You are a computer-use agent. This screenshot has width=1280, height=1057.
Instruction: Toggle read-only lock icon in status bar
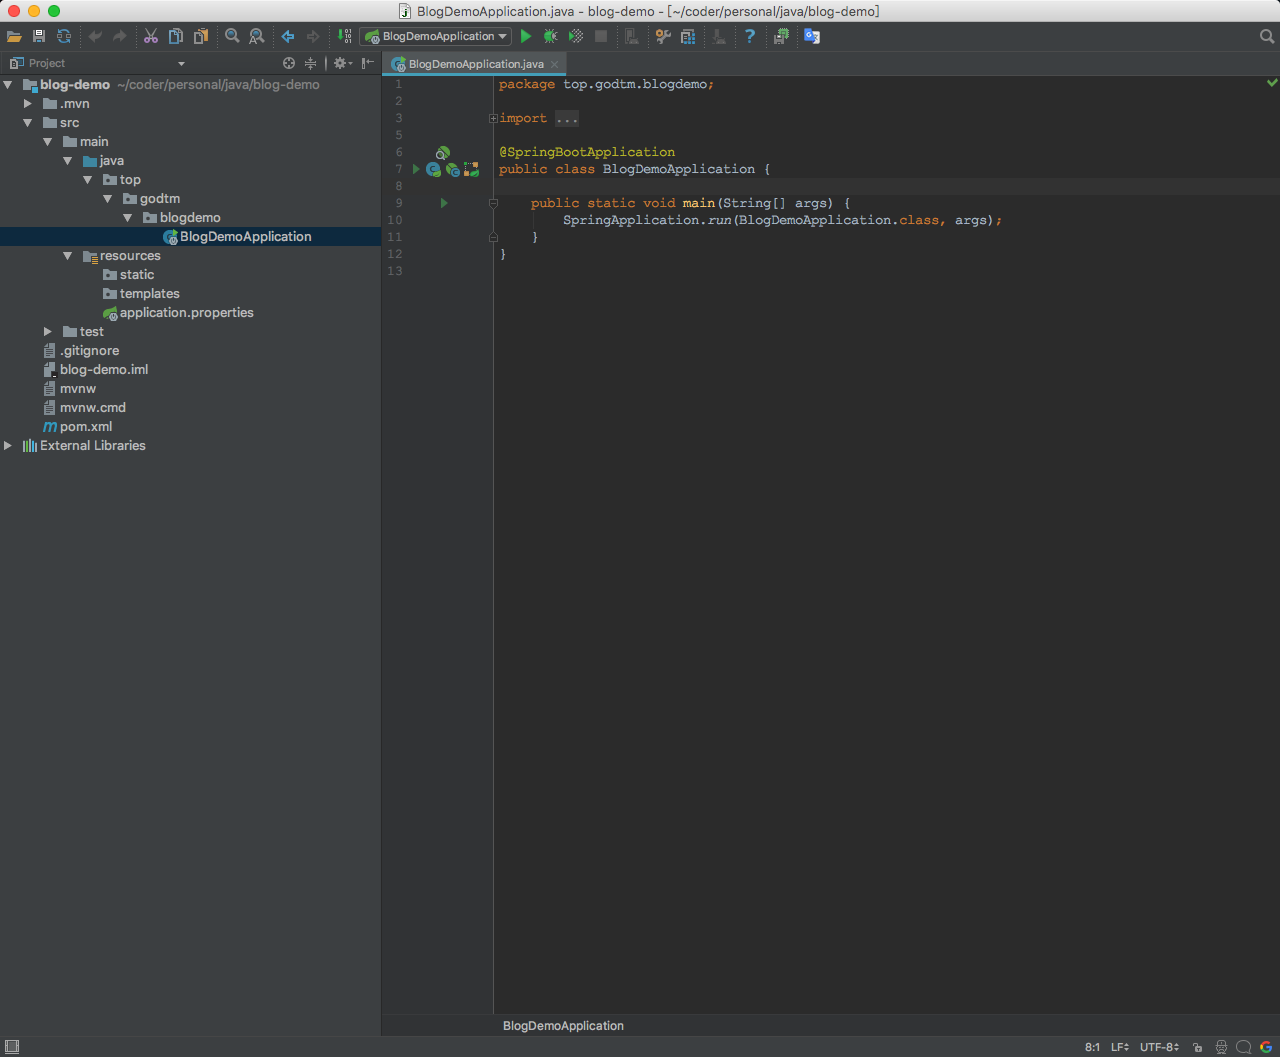click(x=1197, y=1047)
